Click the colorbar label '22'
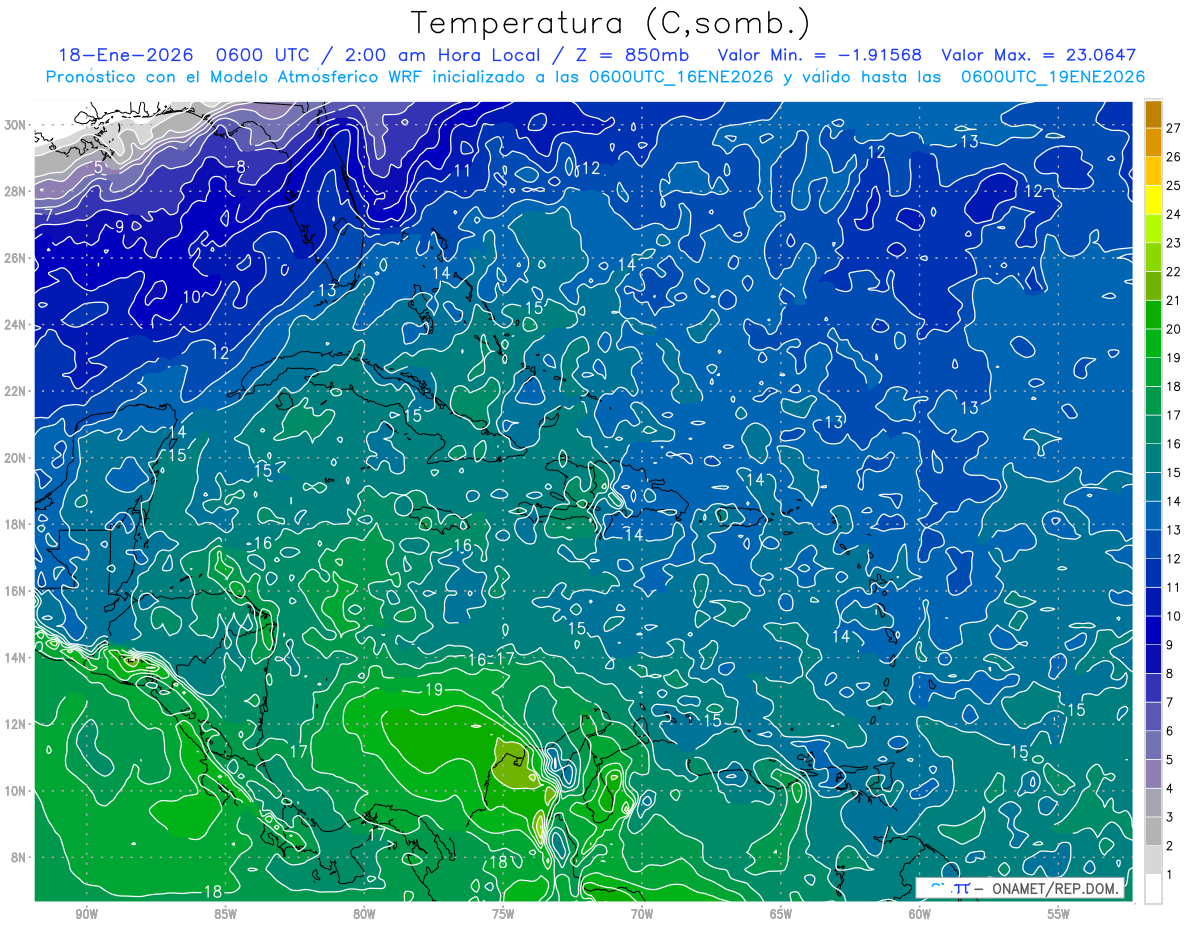Screen dimensions: 1200x927 1174,272
